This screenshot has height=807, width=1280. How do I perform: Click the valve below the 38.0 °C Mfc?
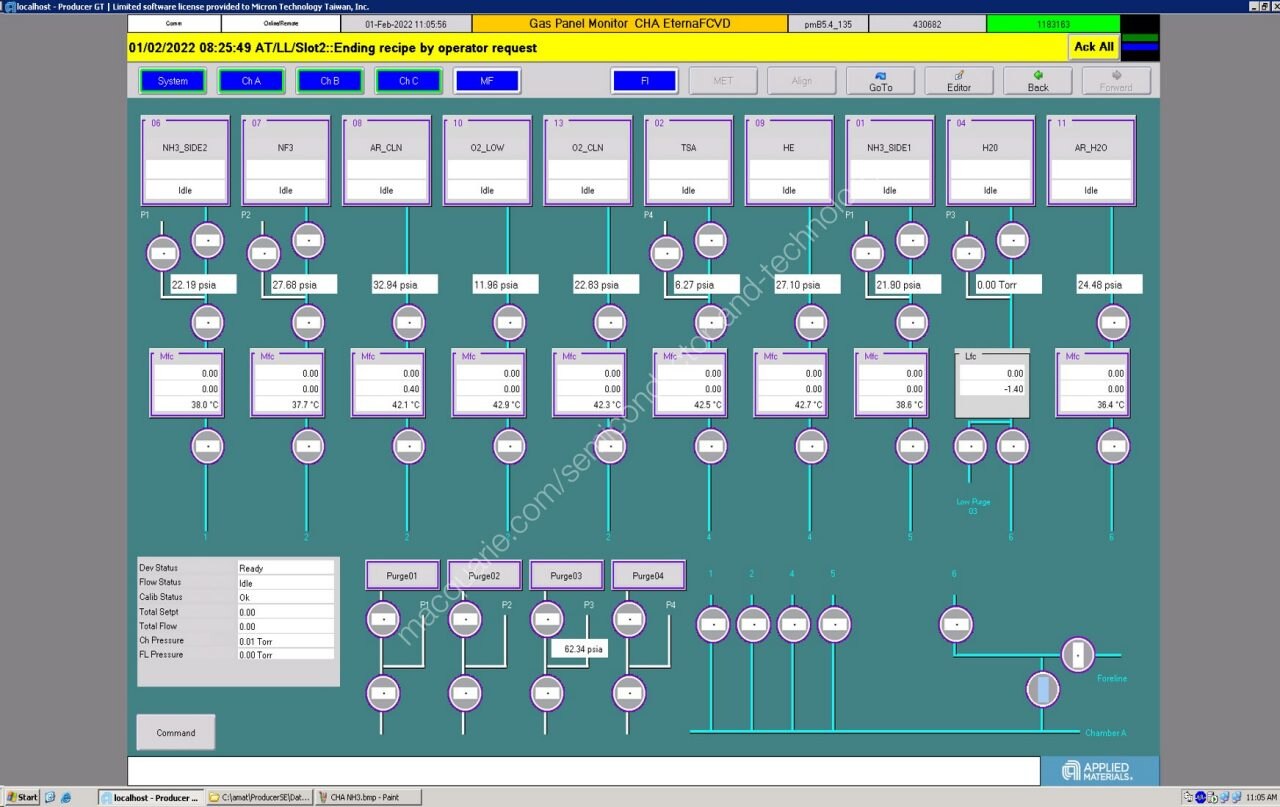207,446
